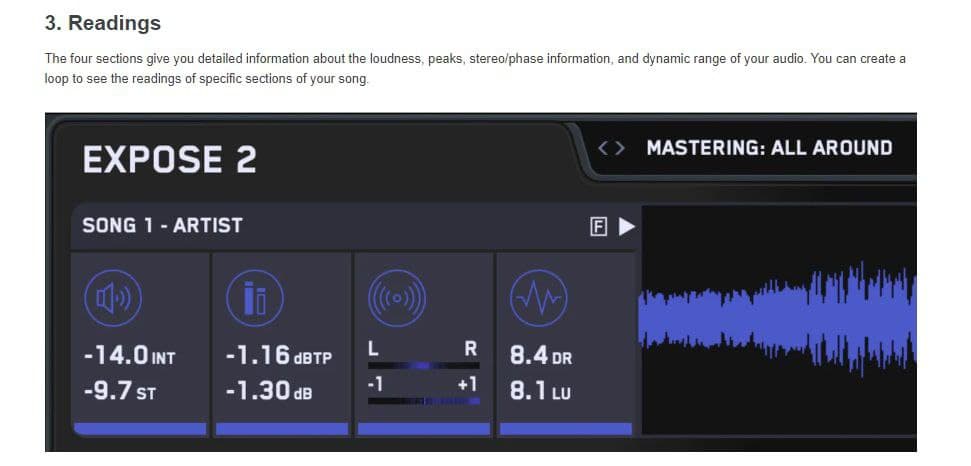Click the loudness speaker icon
The image size is (971, 466).
(x=113, y=298)
